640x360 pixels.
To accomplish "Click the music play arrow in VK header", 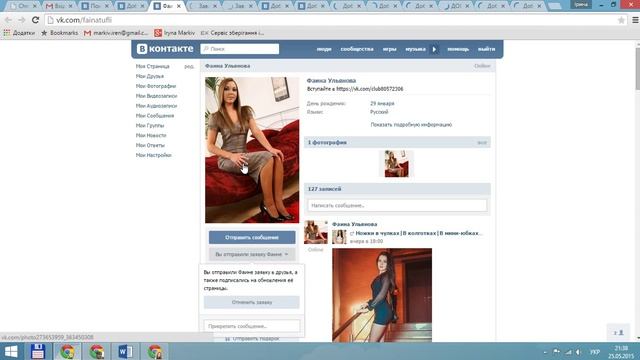I will (x=434, y=49).
